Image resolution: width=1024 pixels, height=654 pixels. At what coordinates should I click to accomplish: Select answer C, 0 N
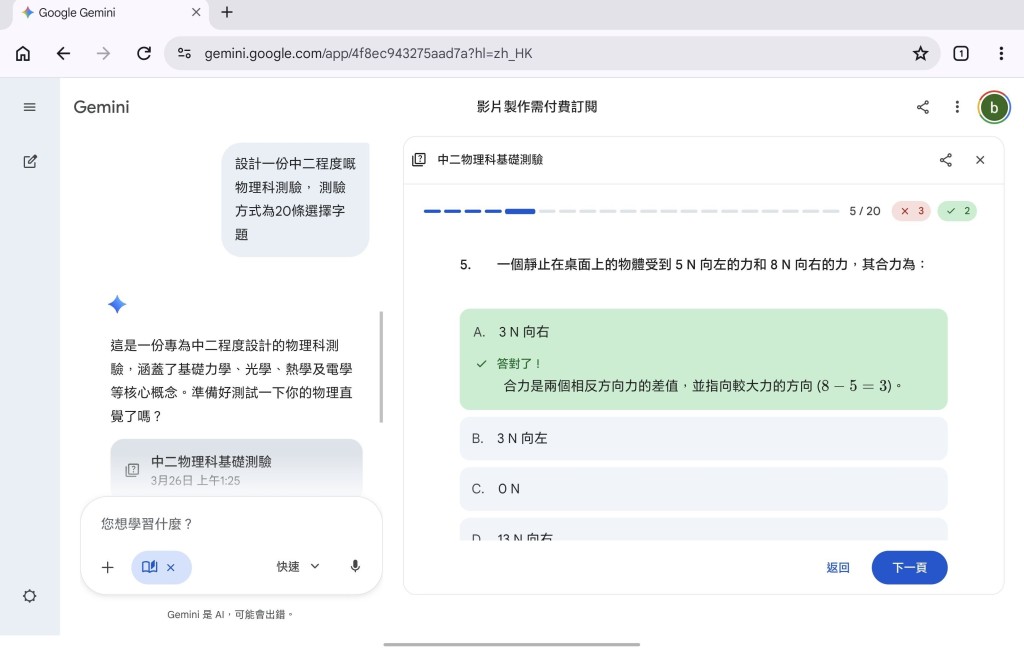pyautogui.click(x=703, y=489)
